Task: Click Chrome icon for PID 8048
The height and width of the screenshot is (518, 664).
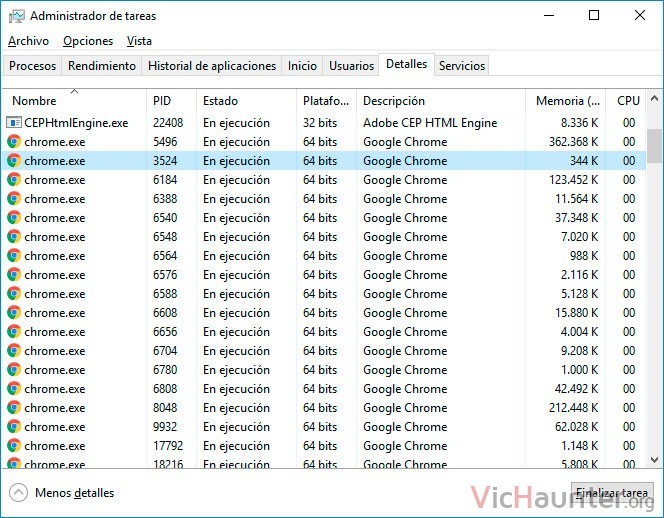Action: (x=14, y=408)
